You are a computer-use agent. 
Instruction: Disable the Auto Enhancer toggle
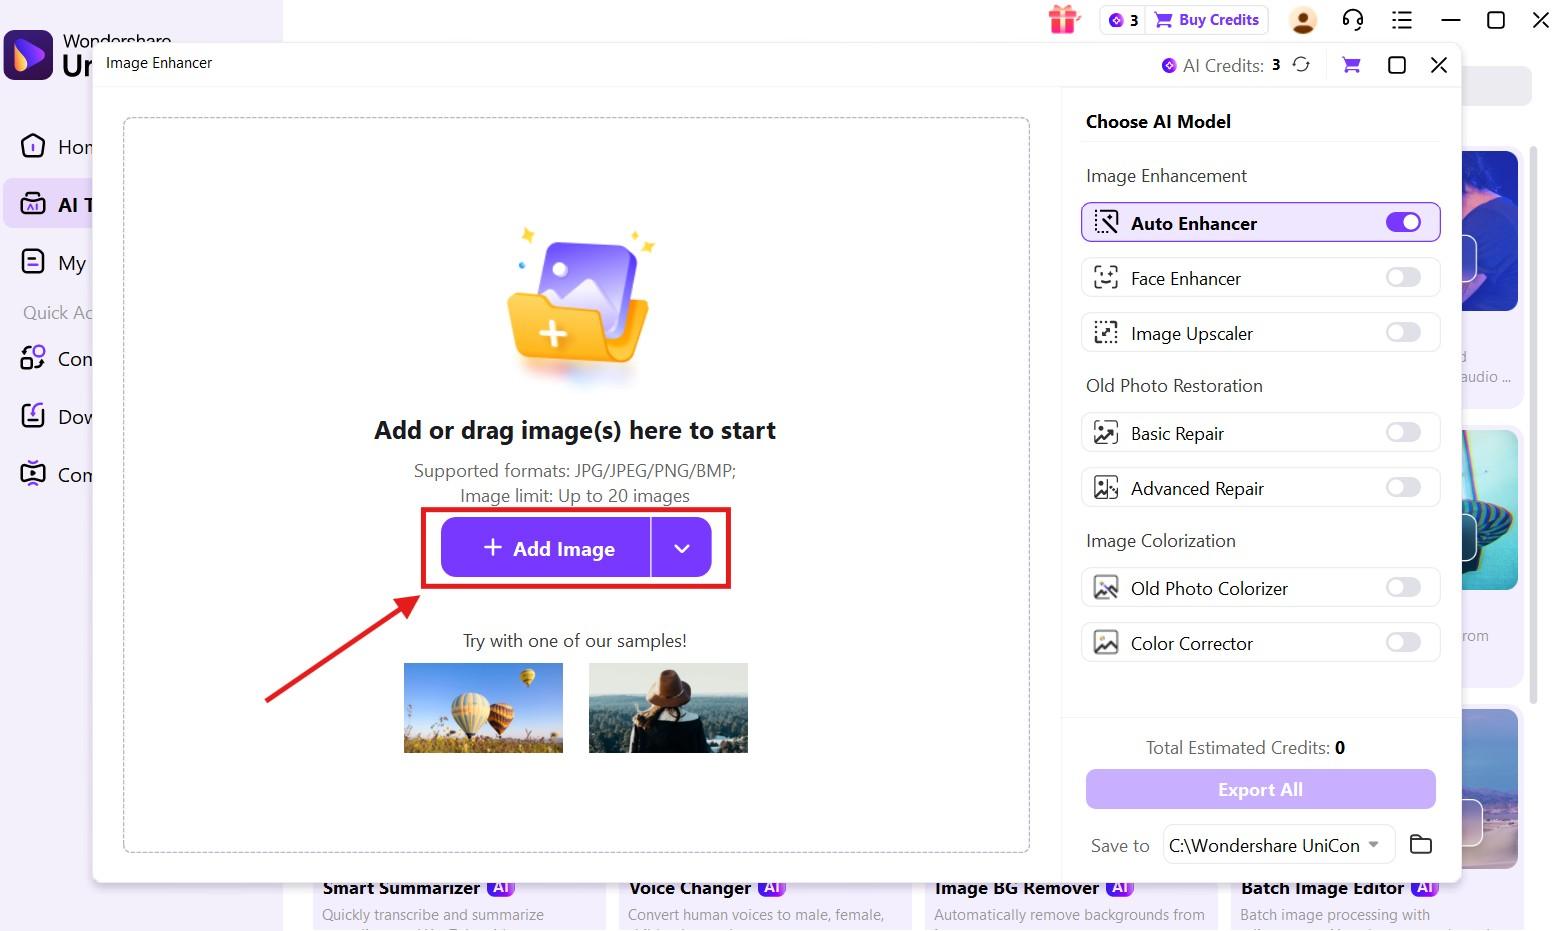coord(1403,222)
